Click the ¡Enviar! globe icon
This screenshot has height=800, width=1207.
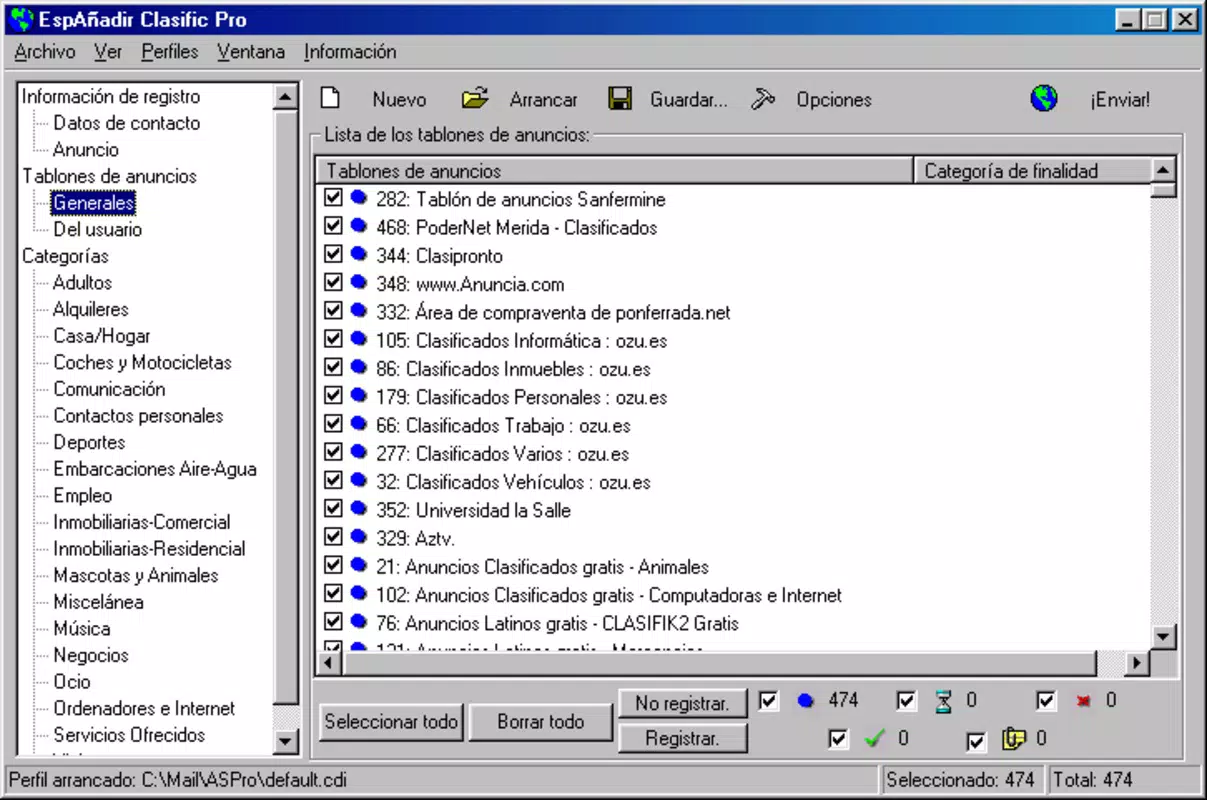(1044, 99)
